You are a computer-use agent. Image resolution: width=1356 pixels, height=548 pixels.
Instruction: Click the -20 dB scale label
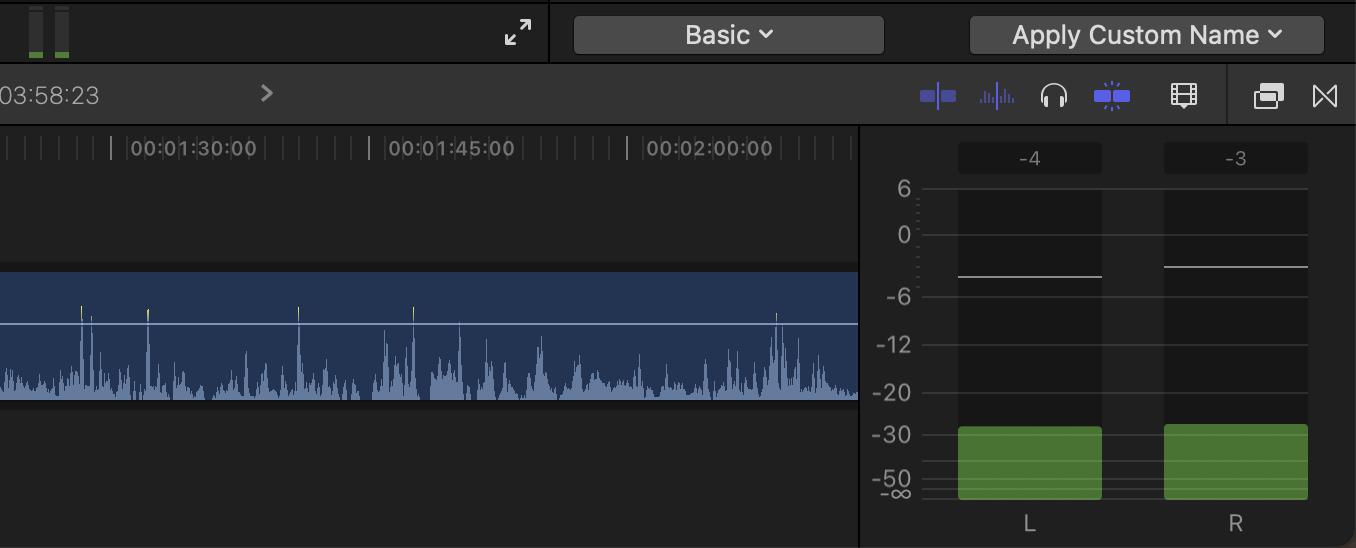[892, 393]
